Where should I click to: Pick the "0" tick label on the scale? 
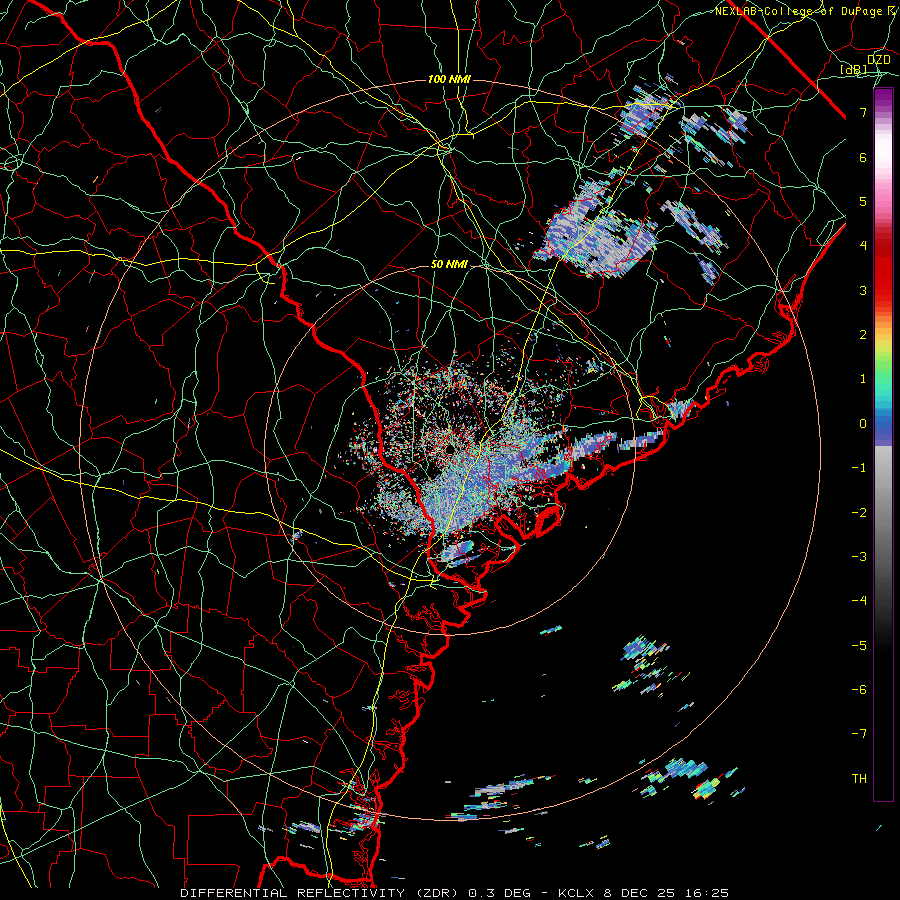coord(863,424)
